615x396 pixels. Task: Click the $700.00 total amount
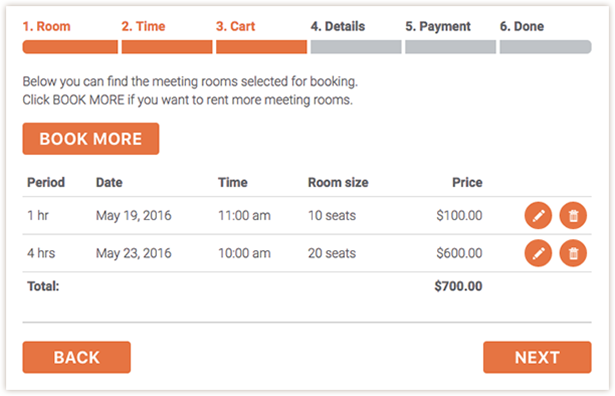coord(458,286)
